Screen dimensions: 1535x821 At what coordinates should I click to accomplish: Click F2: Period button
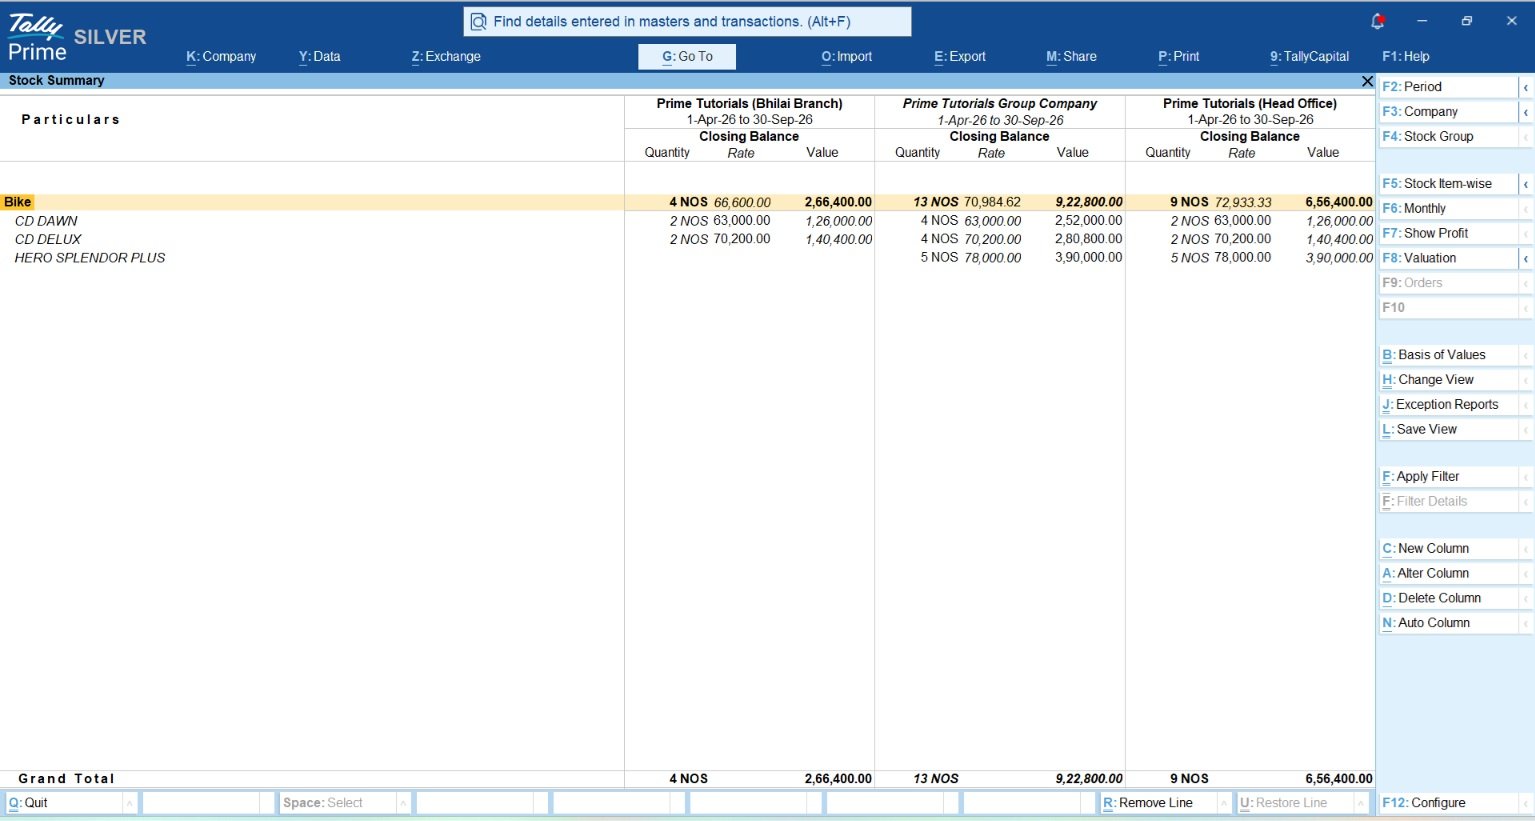point(1448,87)
